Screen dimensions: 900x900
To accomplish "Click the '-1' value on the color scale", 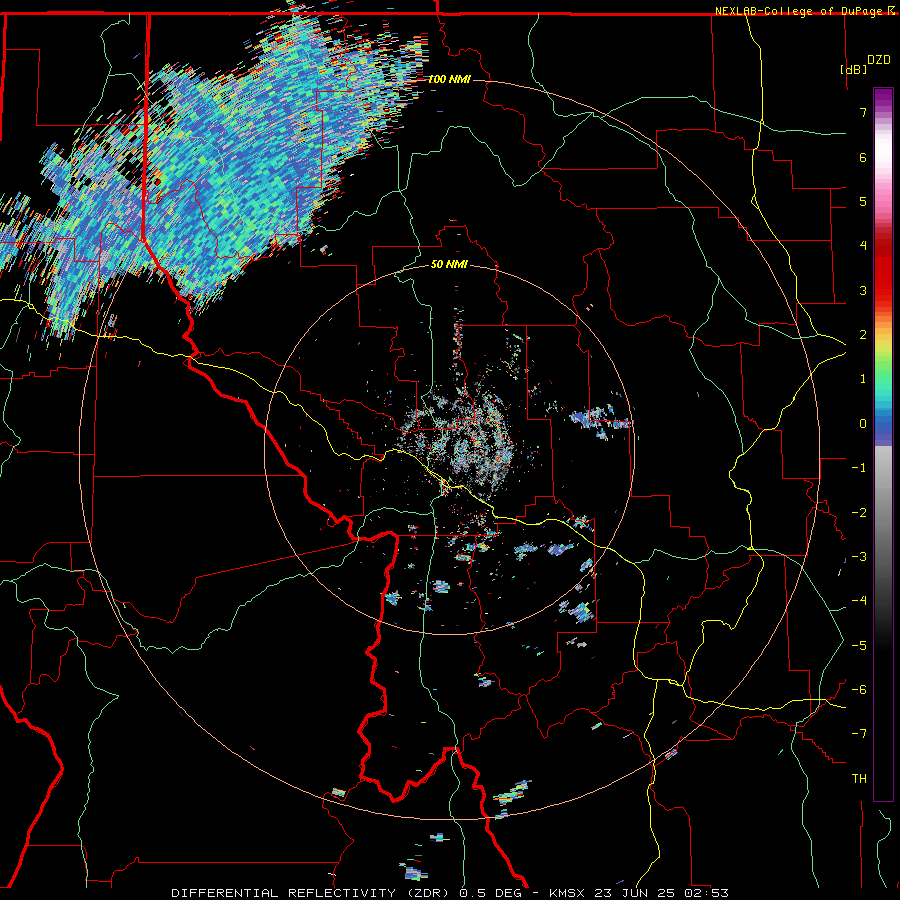I will click(x=859, y=468).
